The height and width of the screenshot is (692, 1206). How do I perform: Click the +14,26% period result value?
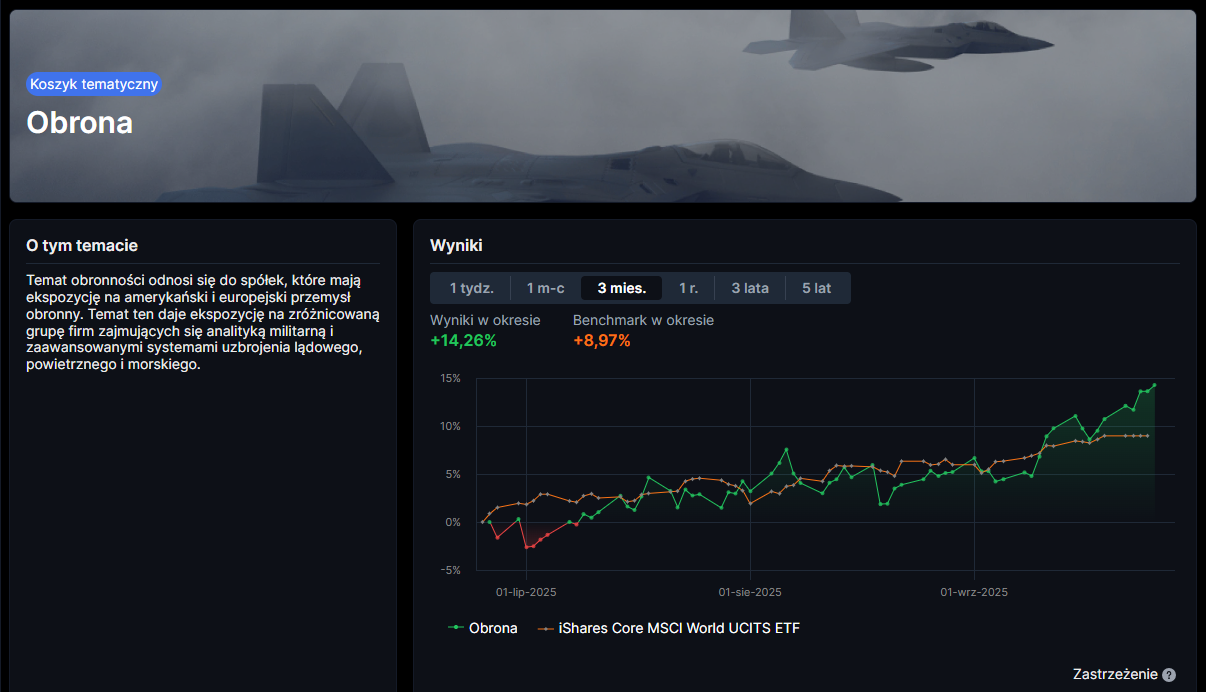pyautogui.click(x=463, y=341)
